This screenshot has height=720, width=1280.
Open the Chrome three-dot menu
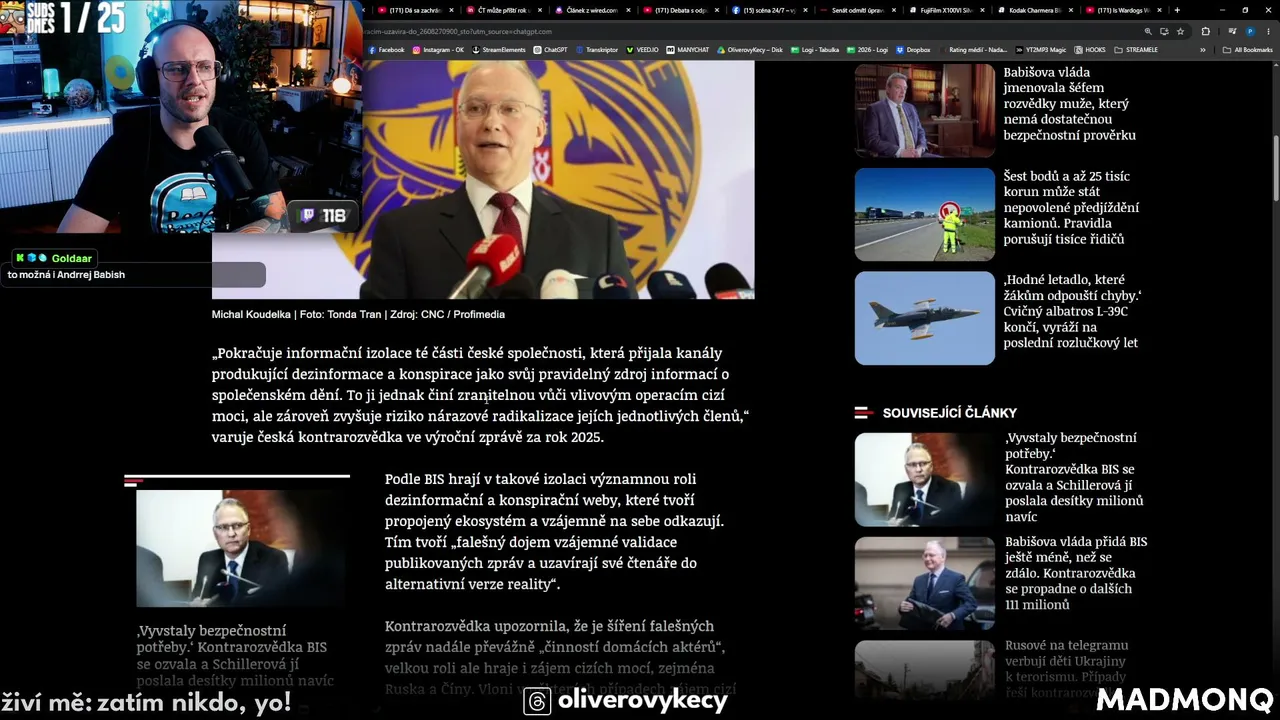pos(1267,31)
